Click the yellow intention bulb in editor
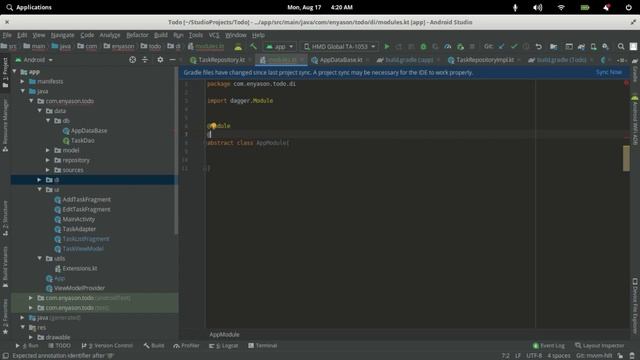Viewport: 640px width, 360px height. 213,126
